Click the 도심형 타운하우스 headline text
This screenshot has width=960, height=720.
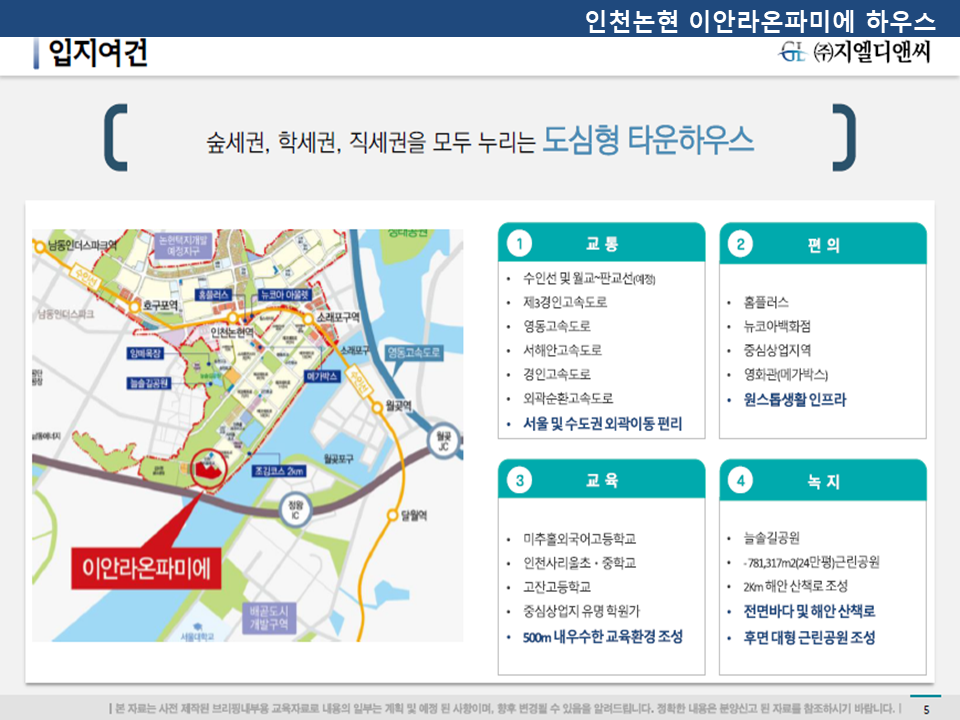tap(648, 139)
